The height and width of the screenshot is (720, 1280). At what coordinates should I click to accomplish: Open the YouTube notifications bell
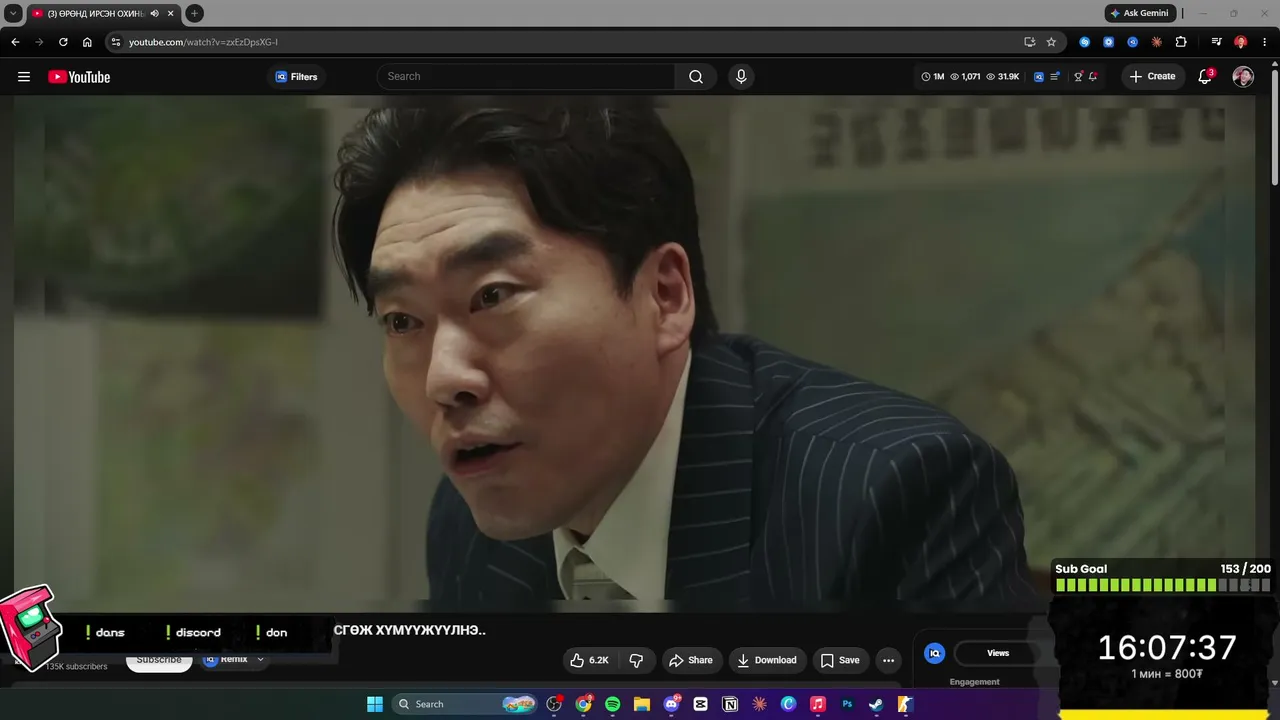(x=1205, y=77)
